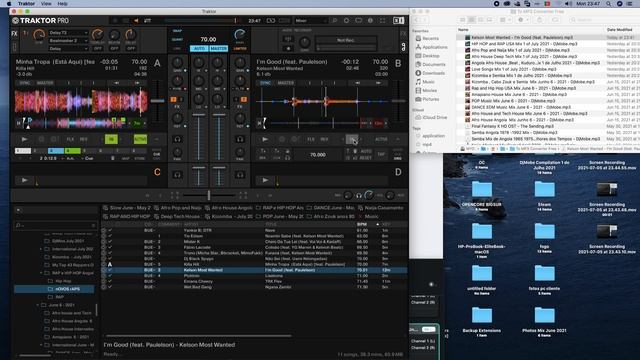Open Traktor info icon in header
The image size is (640, 360).
pos(370,20)
